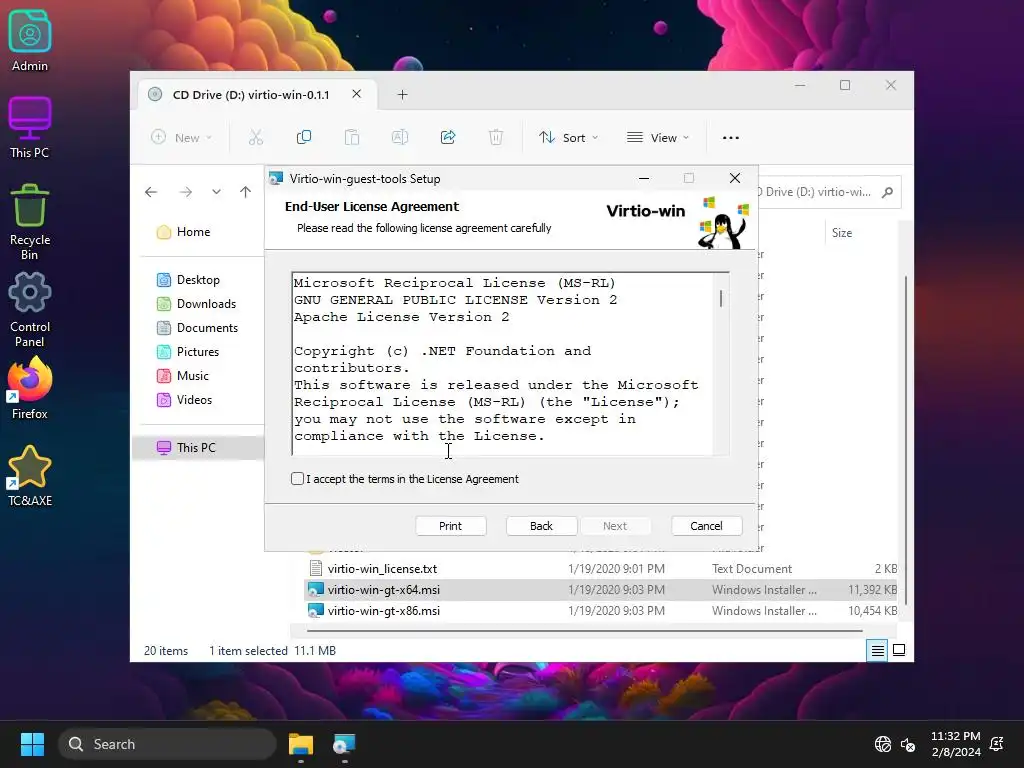Expand the recent locations chevron
The height and width of the screenshot is (768, 1024).
(x=216, y=192)
